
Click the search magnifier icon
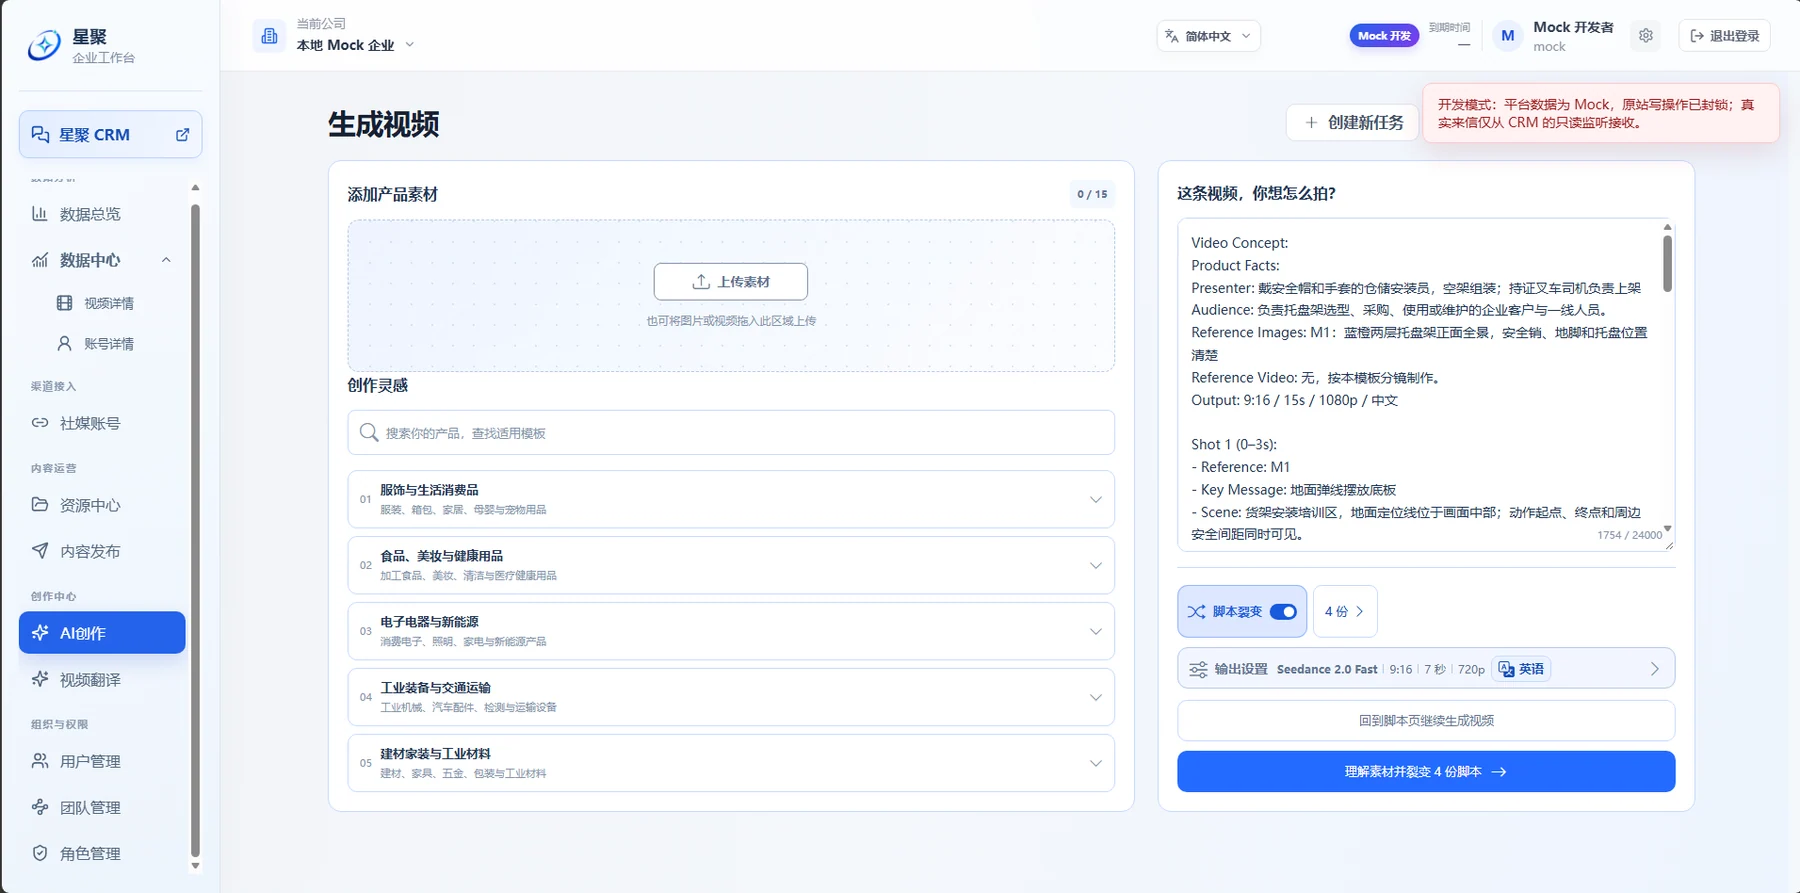(x=369, y=432)
